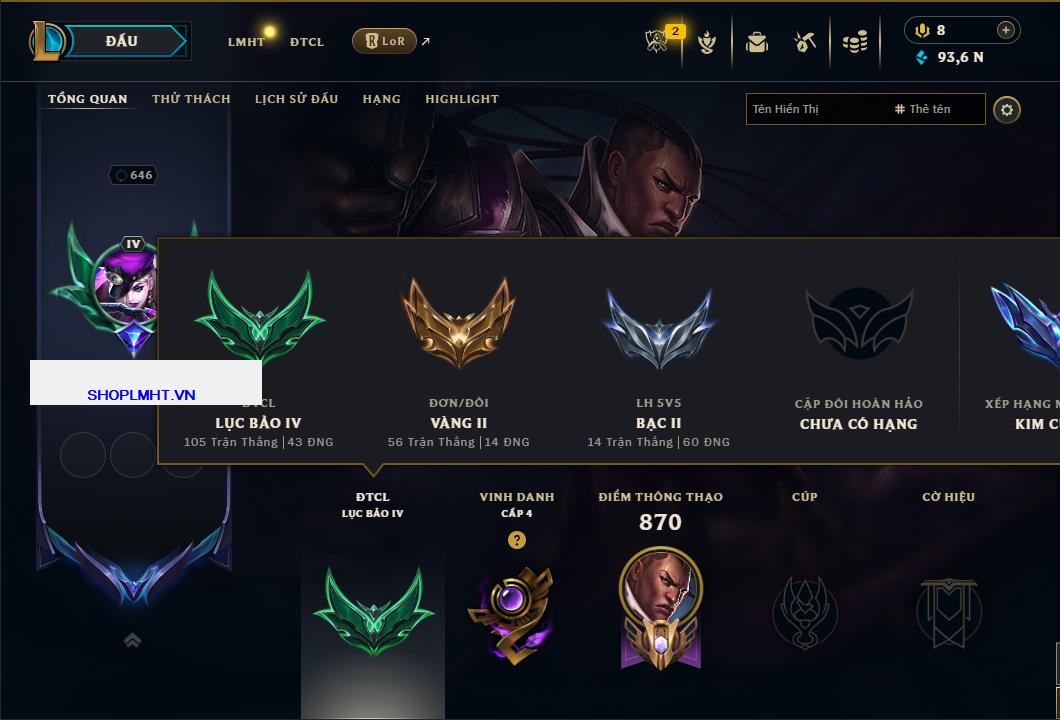Switch to the THỬ THÁCH tab
The image size is (1060, 720).
[191, 99]
